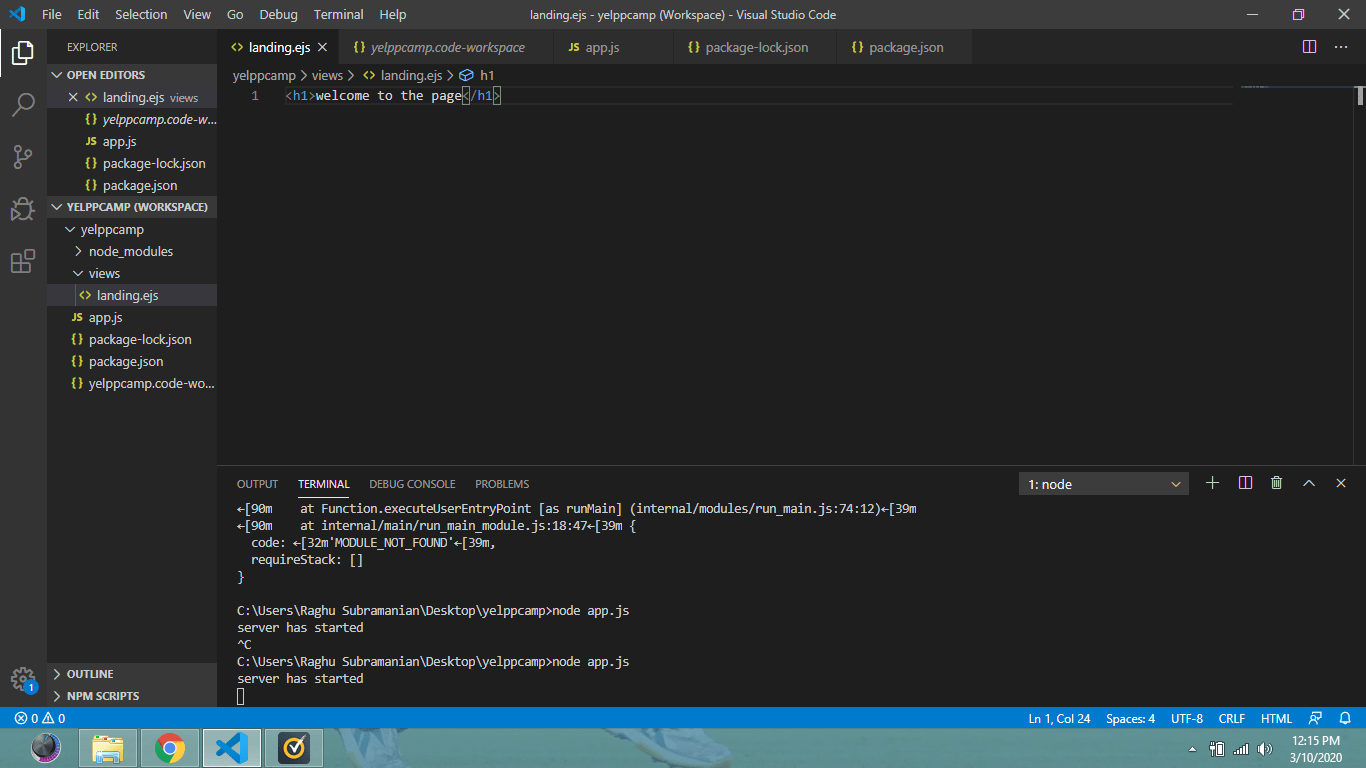Open the '1: node' terminal dropdown
The image size is (1366, 768).
point(1103,483)
